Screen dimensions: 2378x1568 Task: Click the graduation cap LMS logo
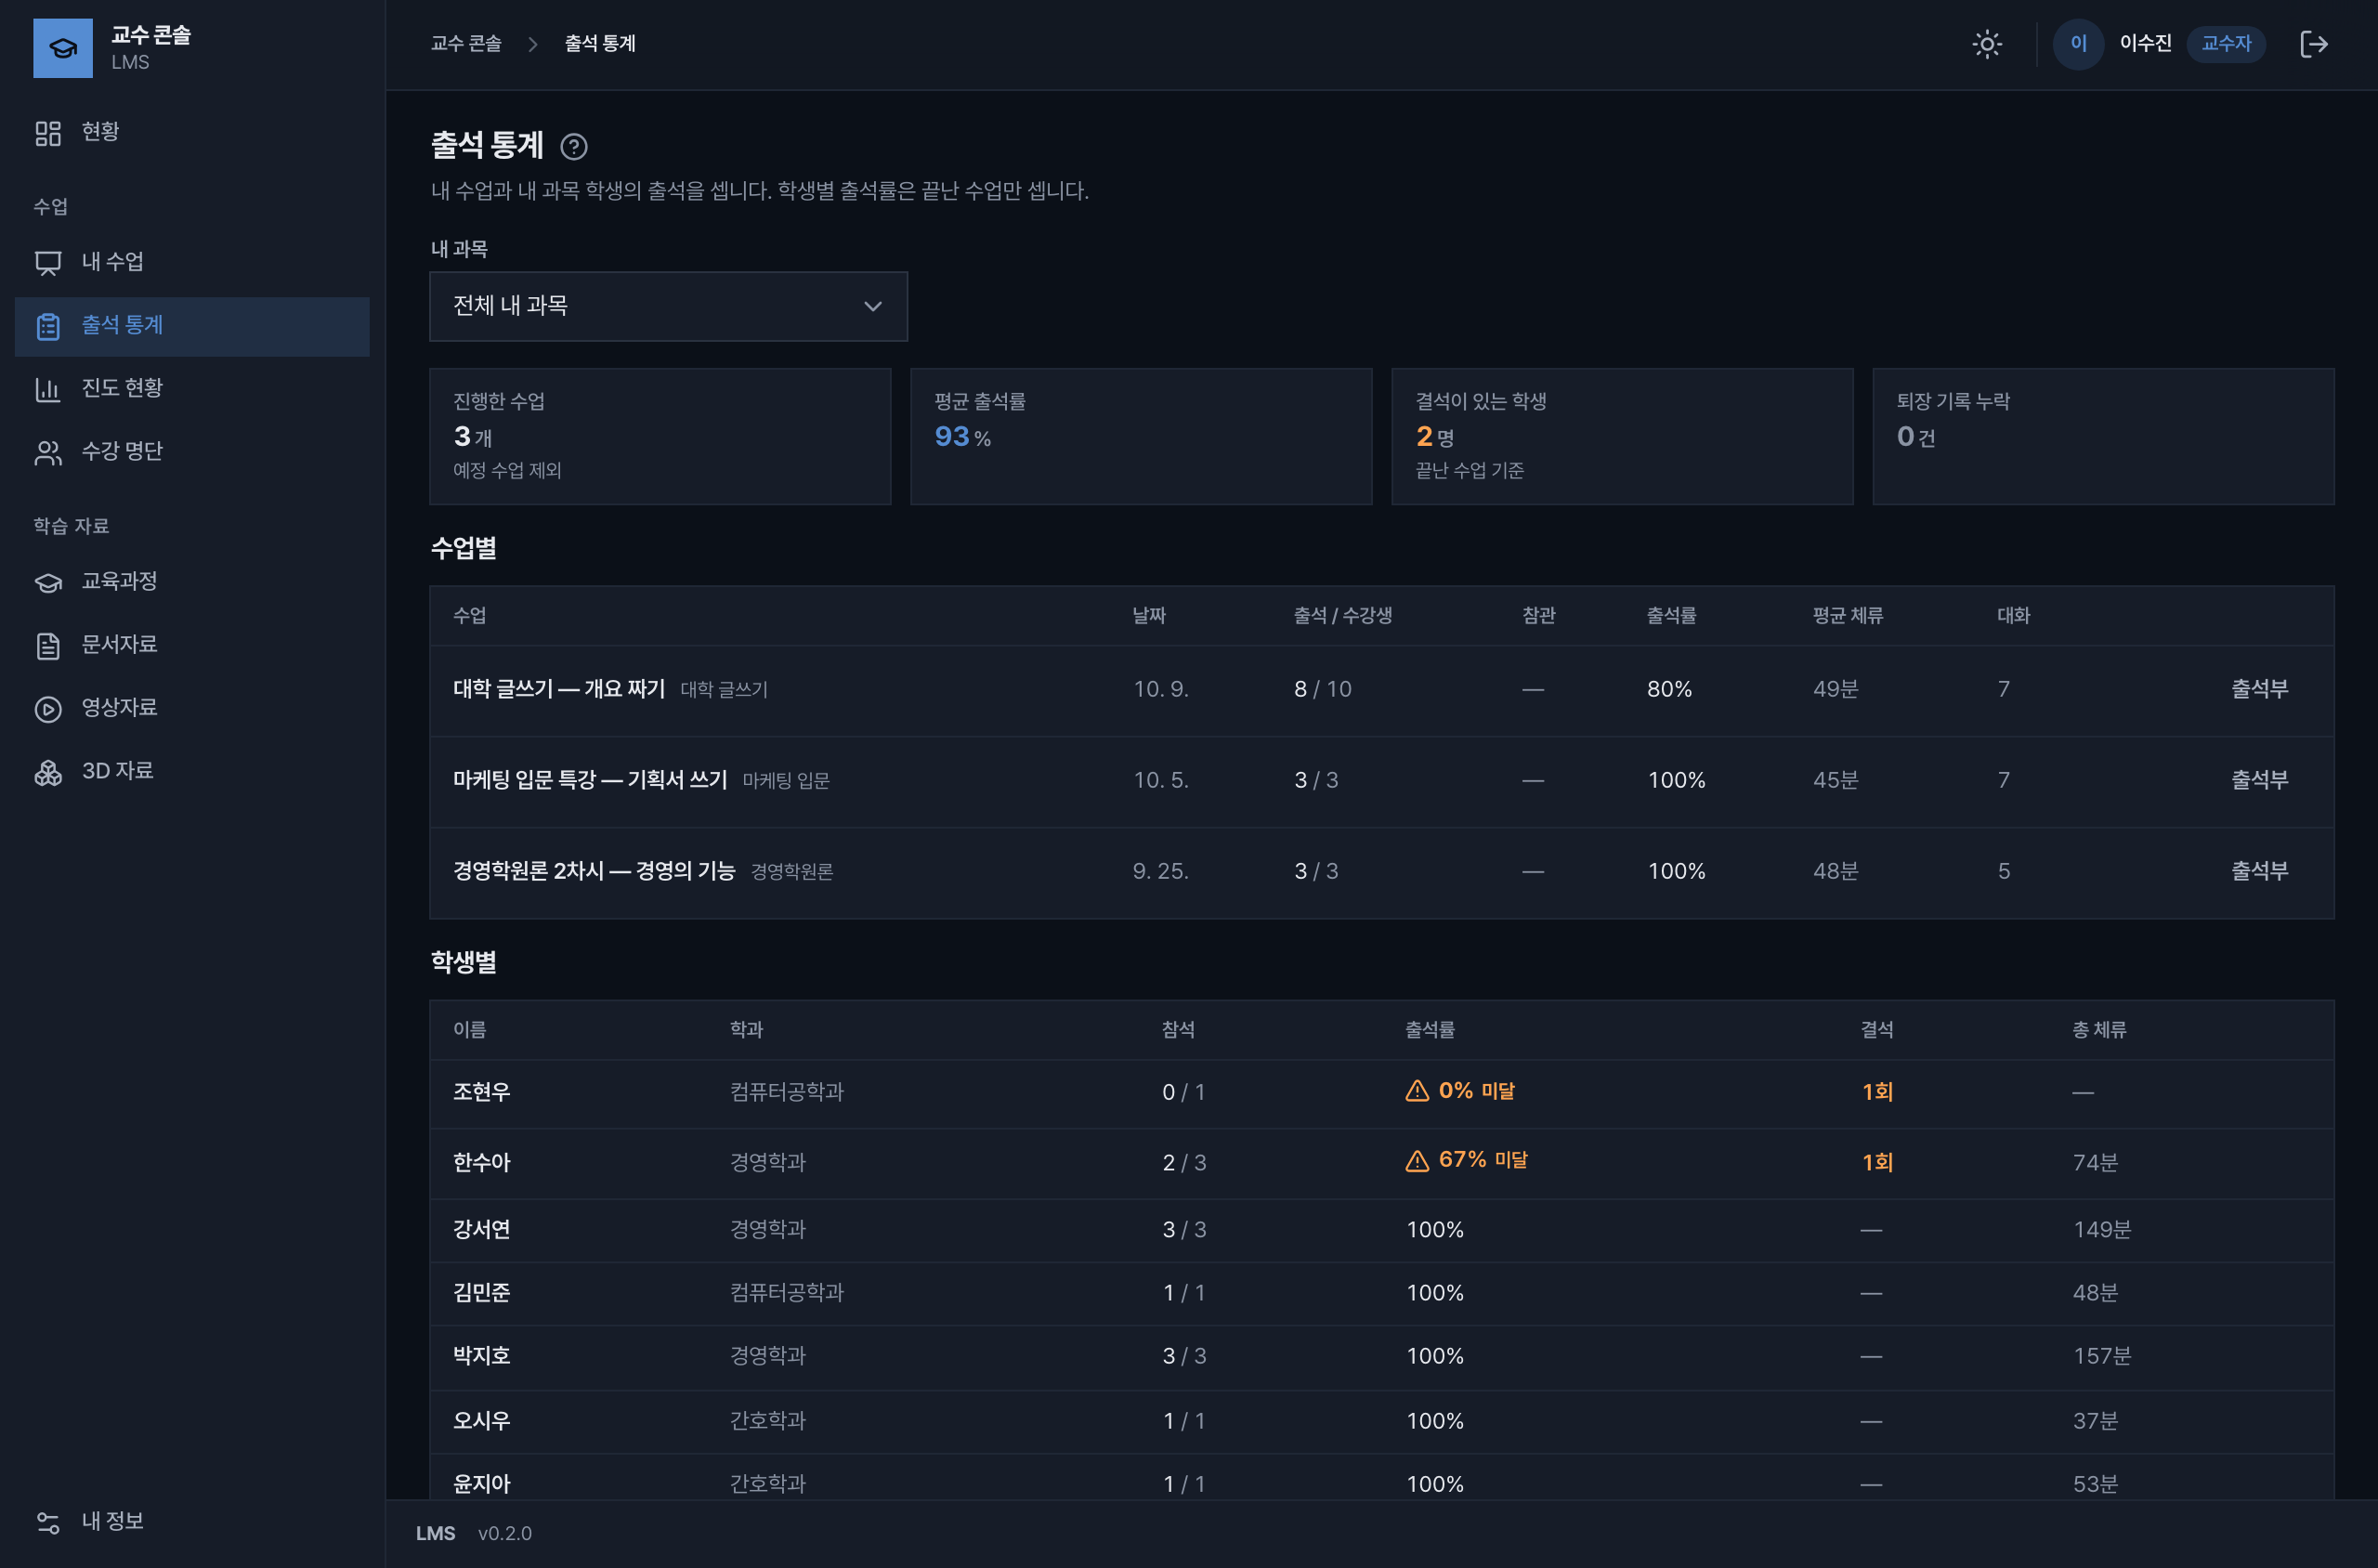point(63,47)
